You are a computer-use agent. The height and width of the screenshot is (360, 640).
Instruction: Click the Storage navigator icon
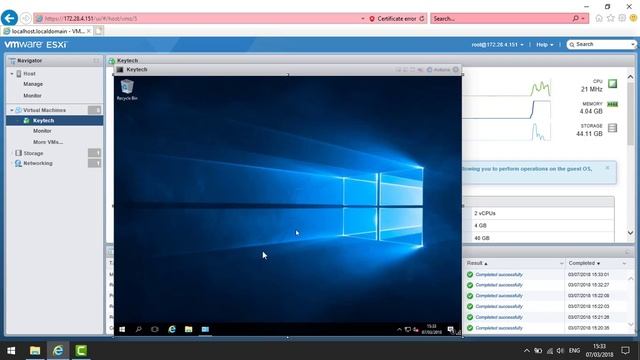pos(18,153)
